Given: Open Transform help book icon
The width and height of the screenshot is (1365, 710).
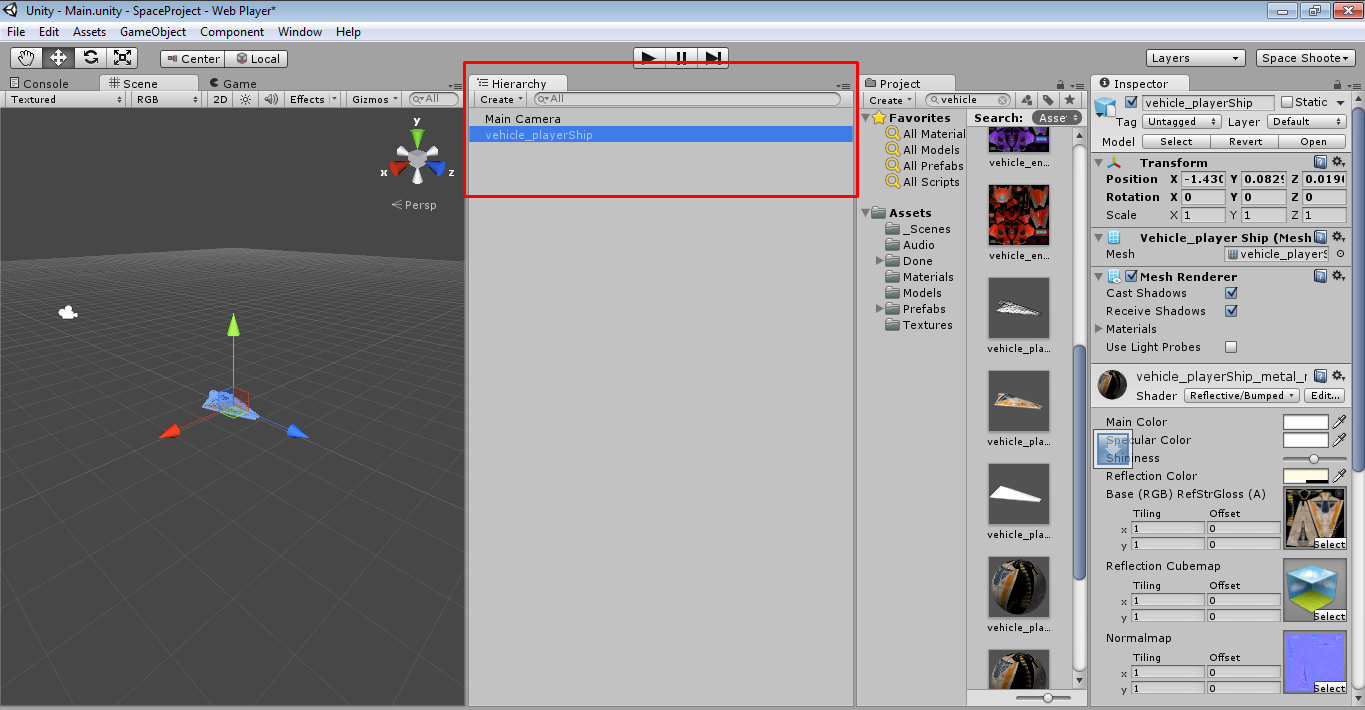Looking at the screenshot, I should (1321, 162).
